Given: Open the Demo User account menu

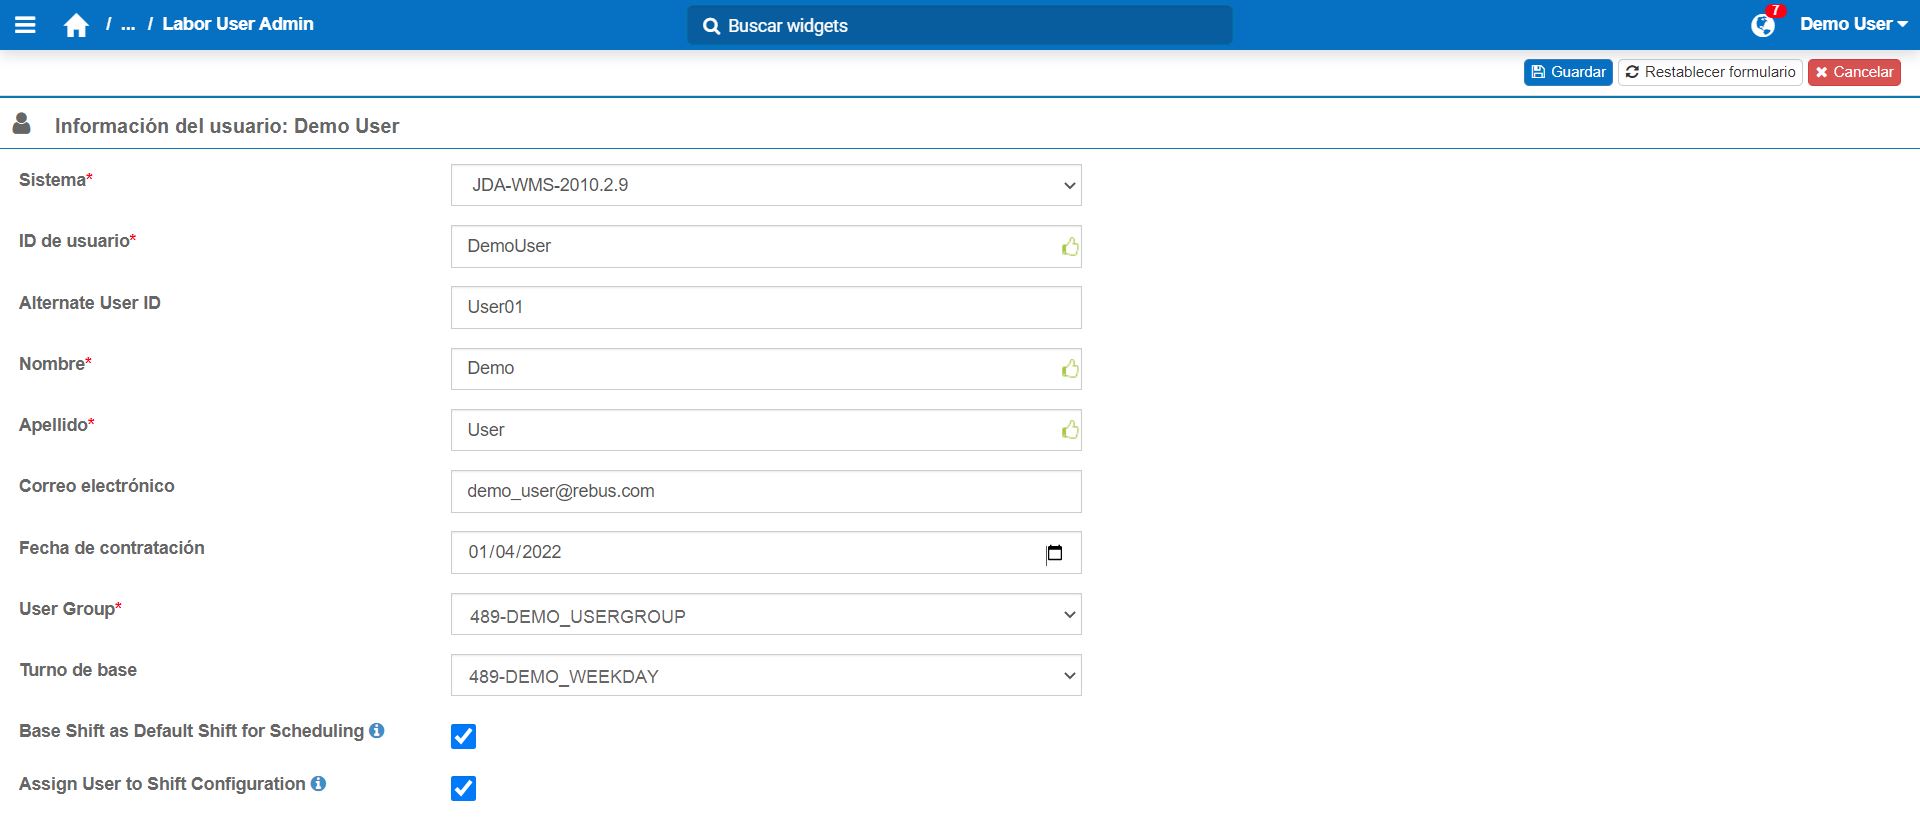Looking at the screenshot, I should click(1853, 24).
